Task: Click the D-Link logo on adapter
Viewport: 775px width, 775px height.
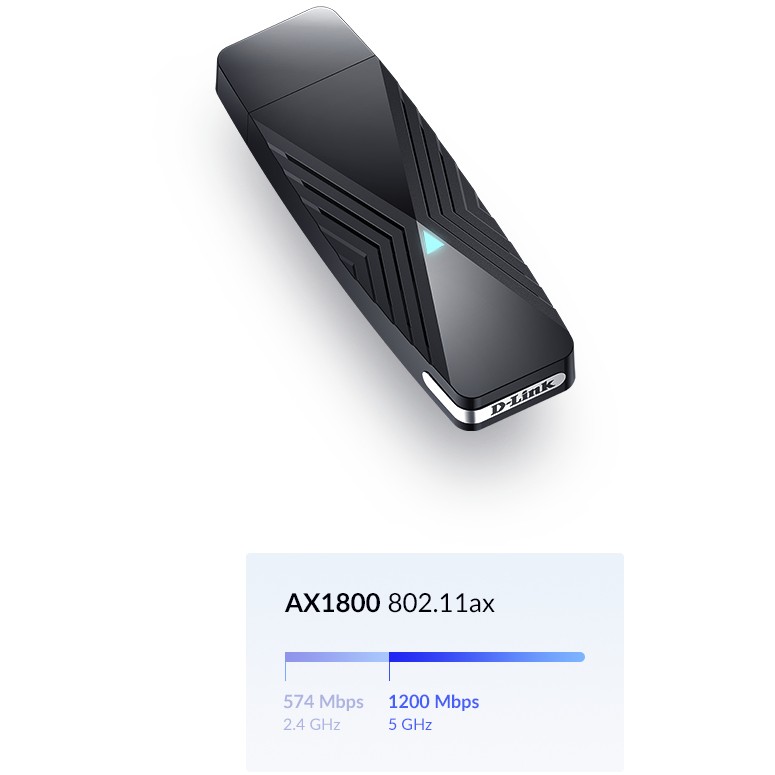Action: click(x=521, y=399)
